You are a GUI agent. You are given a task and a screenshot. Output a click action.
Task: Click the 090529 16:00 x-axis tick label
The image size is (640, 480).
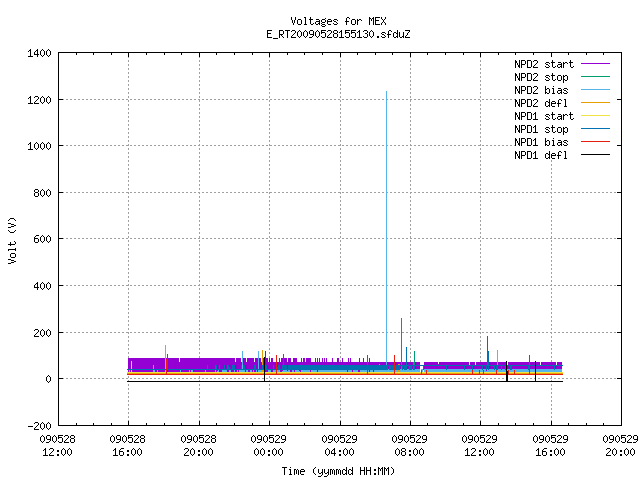[x=551, y=446]
